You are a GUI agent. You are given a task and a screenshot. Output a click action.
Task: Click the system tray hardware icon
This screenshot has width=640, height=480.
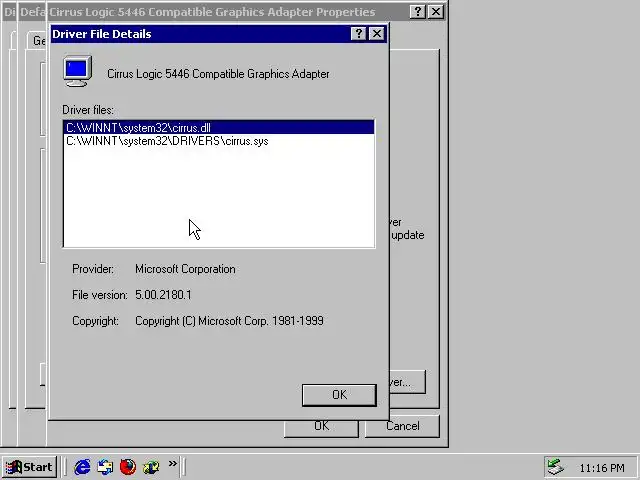click(556, 467)
